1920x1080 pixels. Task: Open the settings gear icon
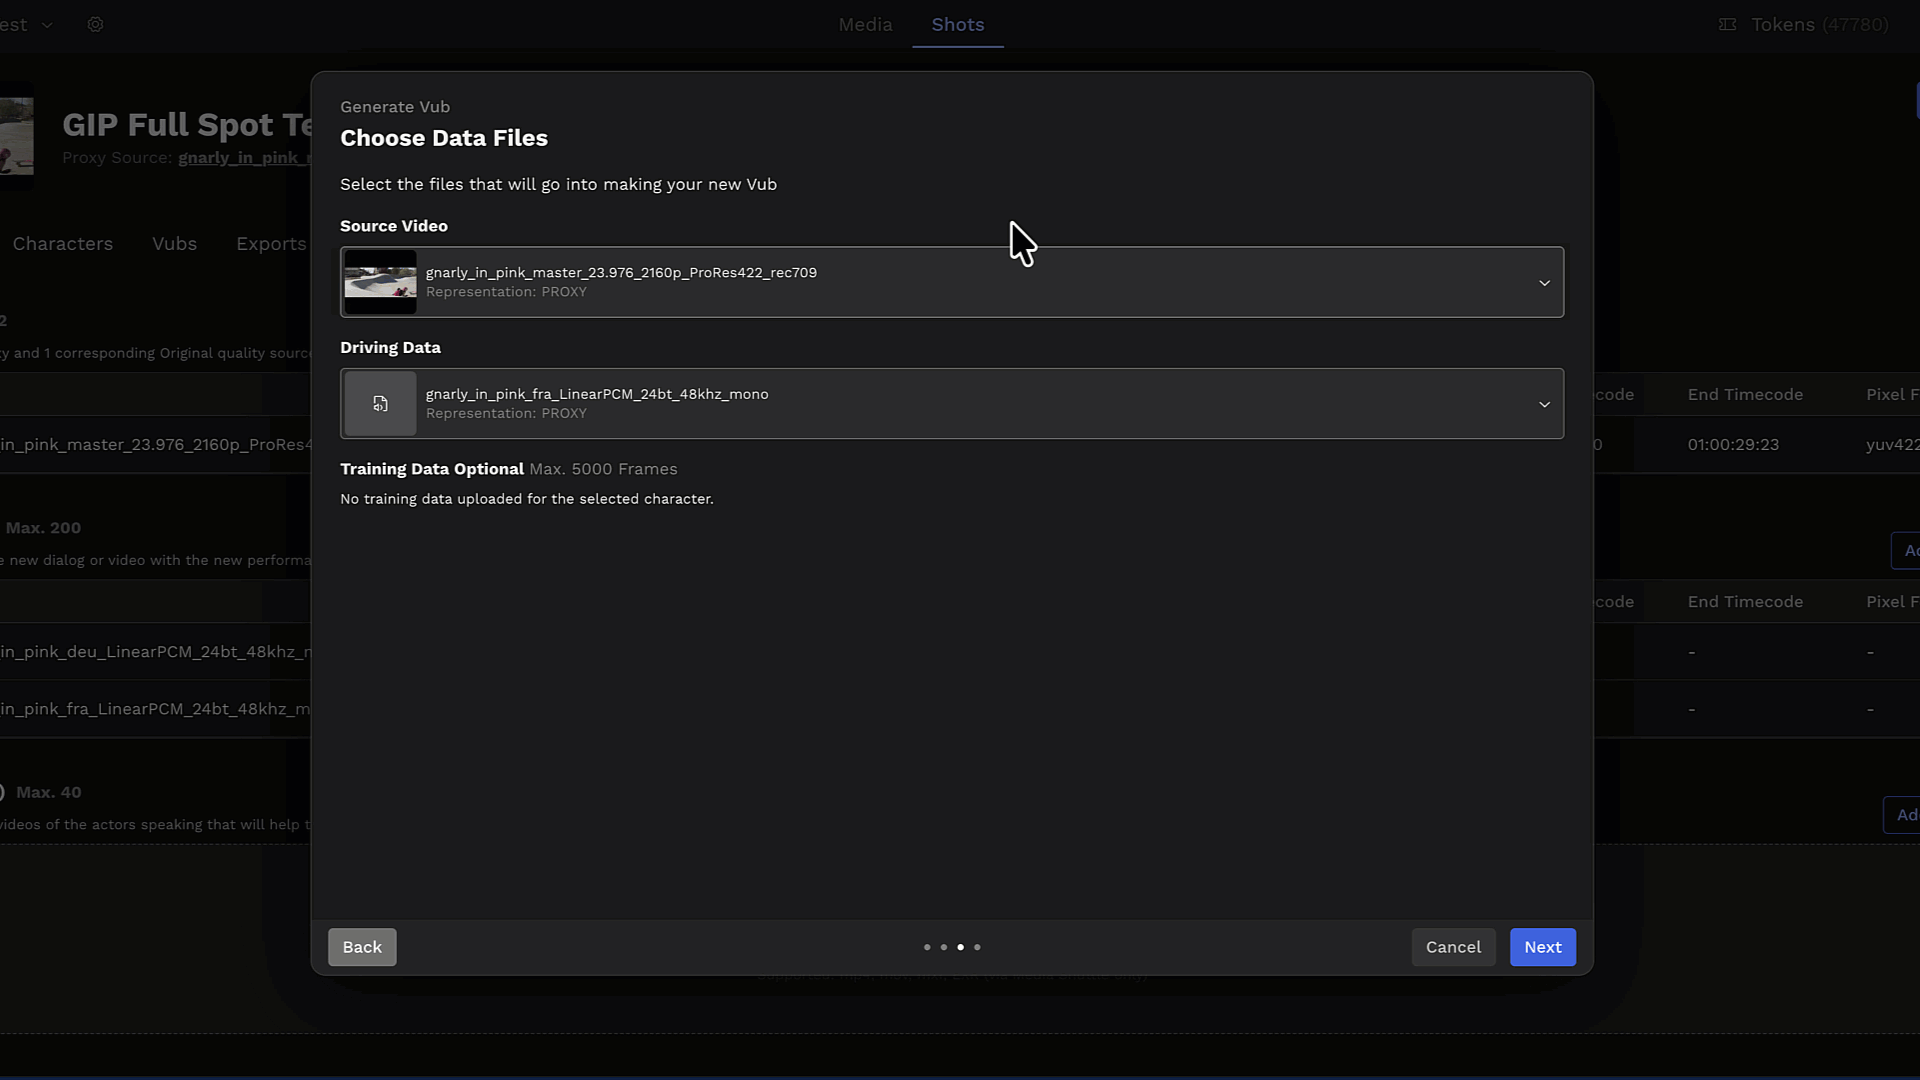(x=96, y=24)
